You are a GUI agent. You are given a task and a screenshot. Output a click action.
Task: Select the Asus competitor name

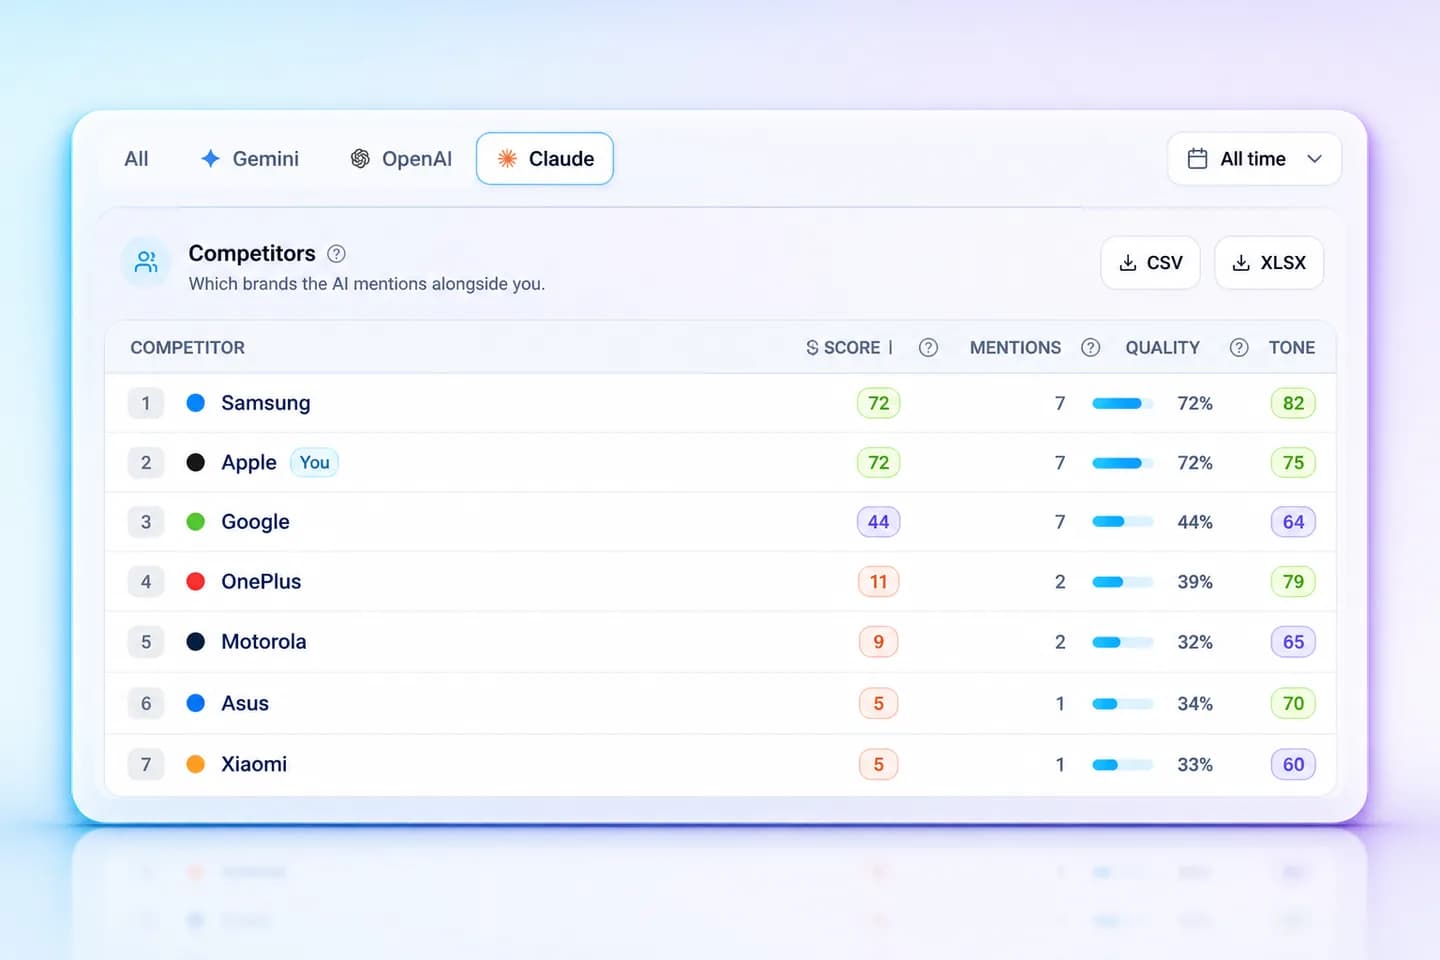click(x=245, y=703)
